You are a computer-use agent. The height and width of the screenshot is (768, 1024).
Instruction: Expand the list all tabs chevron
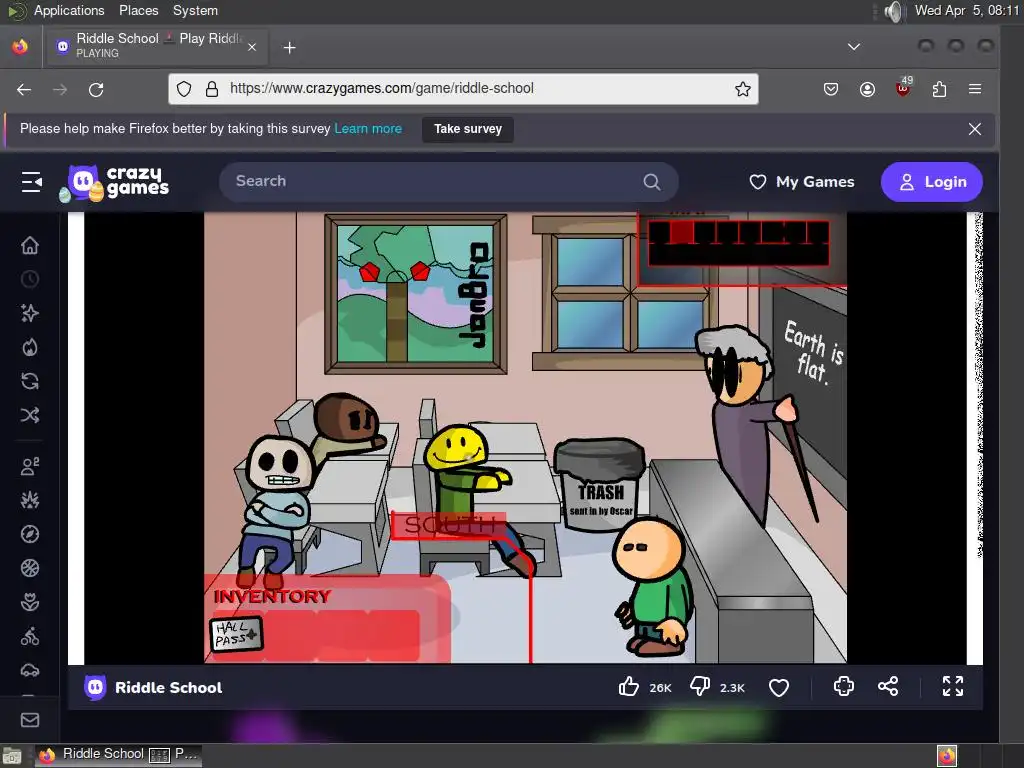(854, 47)
